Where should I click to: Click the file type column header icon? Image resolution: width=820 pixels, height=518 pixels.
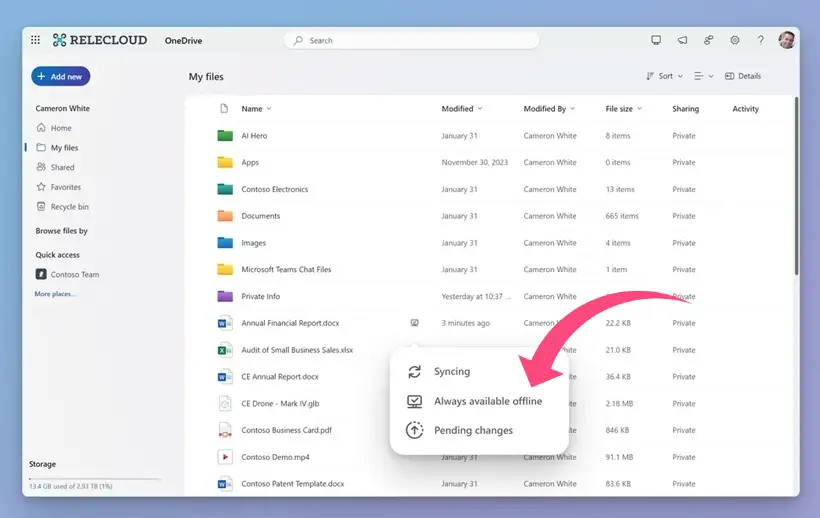[224, 108]
